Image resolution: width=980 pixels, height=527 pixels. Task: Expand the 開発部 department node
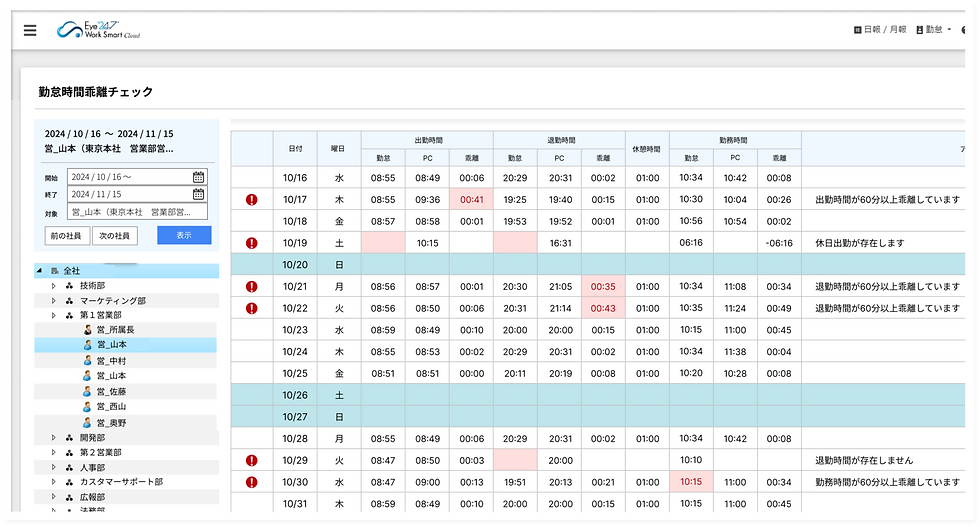(x=54, y=438)
